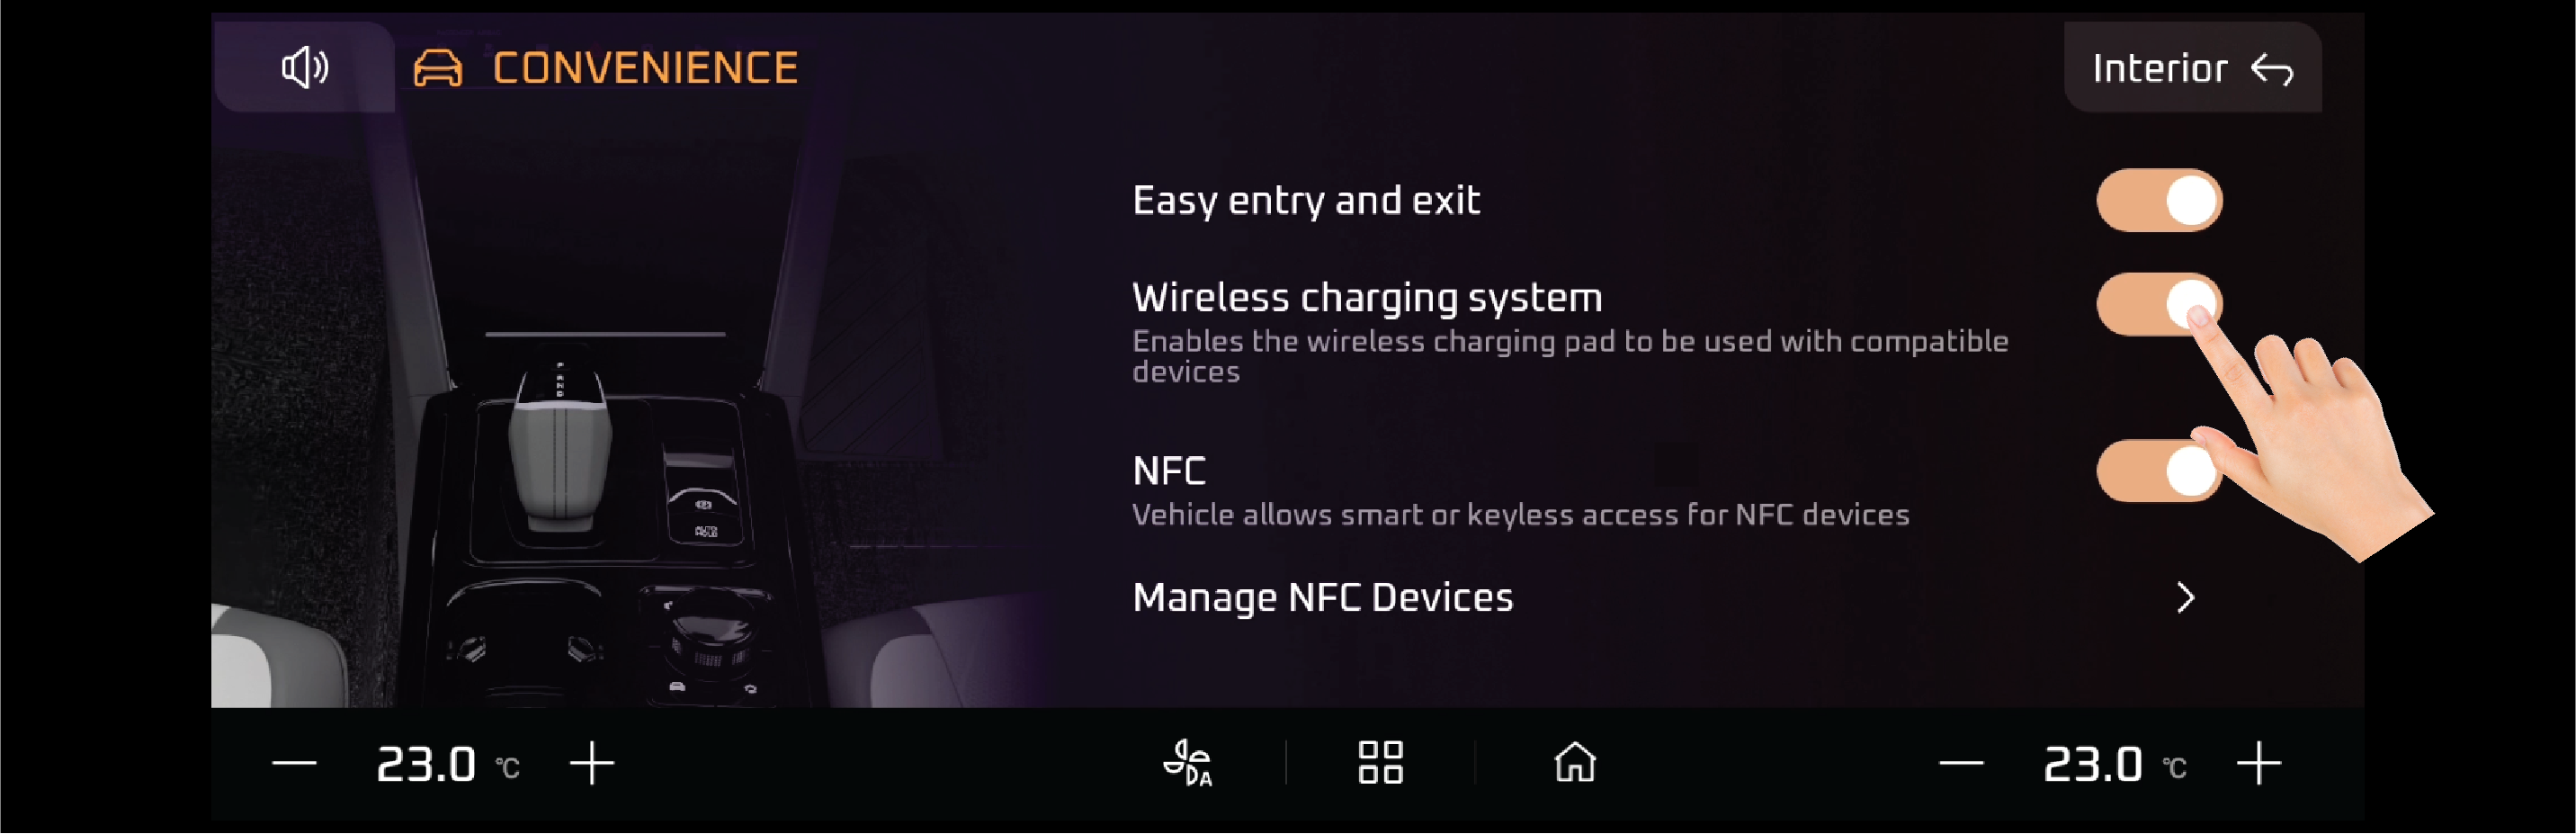Go back using the Interior button
2576x834 pixels.
pyautogui.click(x=2192, y=68)
